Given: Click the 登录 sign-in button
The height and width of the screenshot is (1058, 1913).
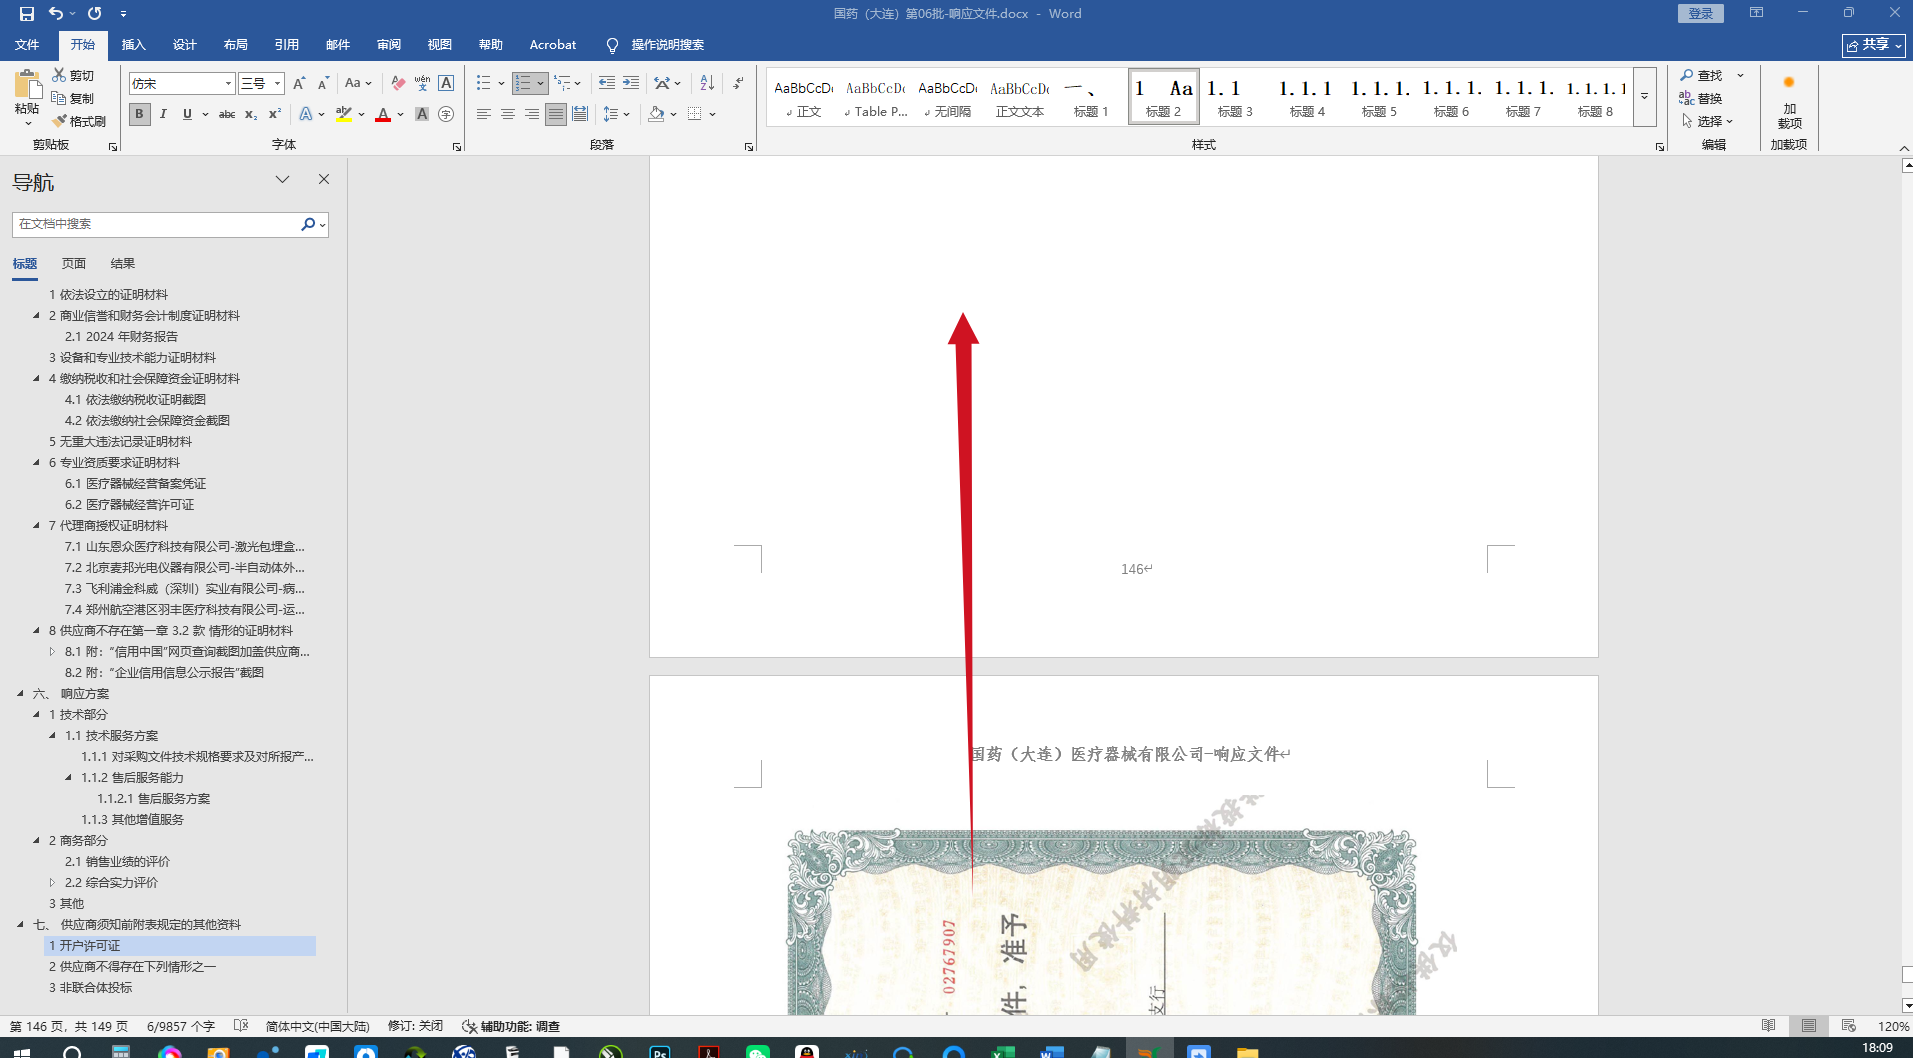Looking at the screenshot, I should click(x=1700, y=13).
